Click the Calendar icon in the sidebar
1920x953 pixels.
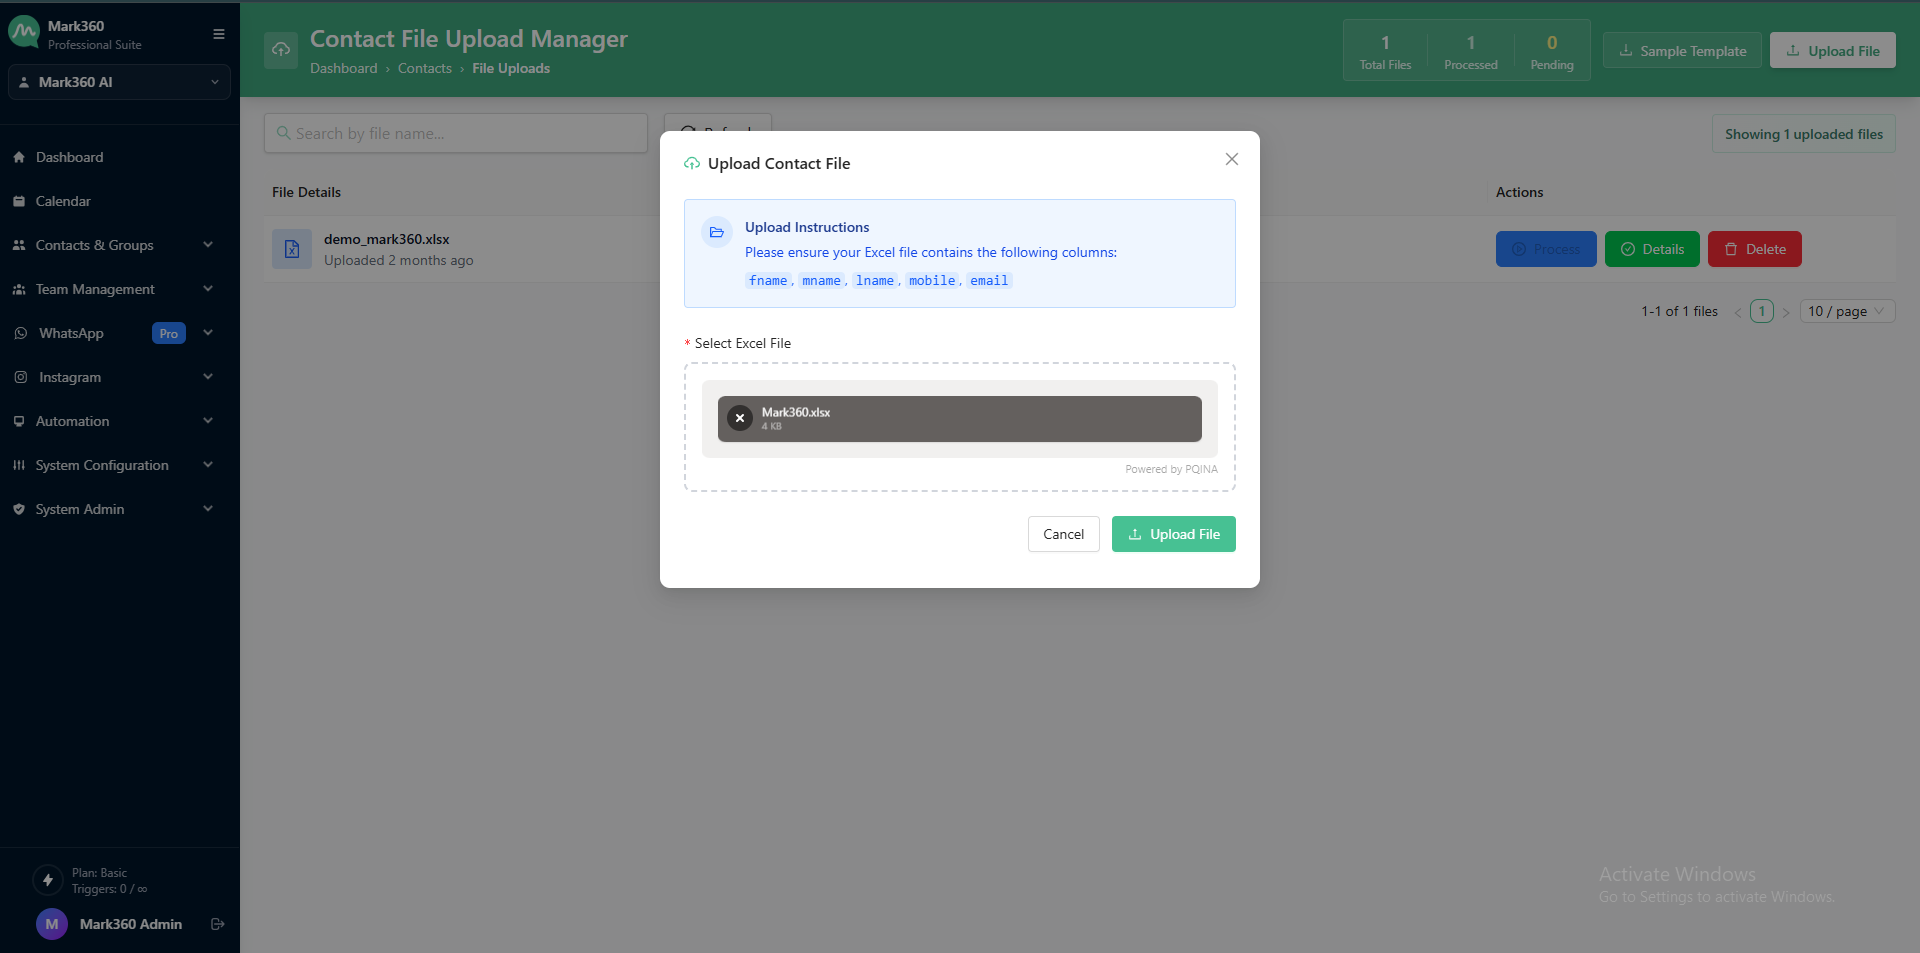(x=20, y=201)
